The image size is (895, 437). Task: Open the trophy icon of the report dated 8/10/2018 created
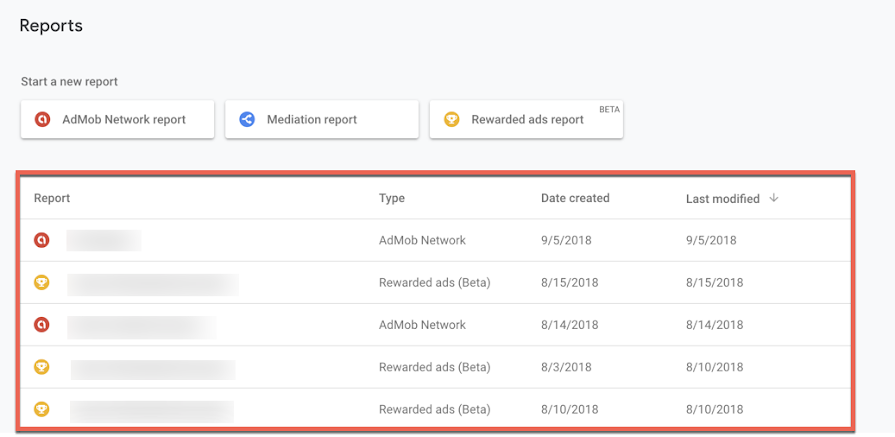click(42, 409)
